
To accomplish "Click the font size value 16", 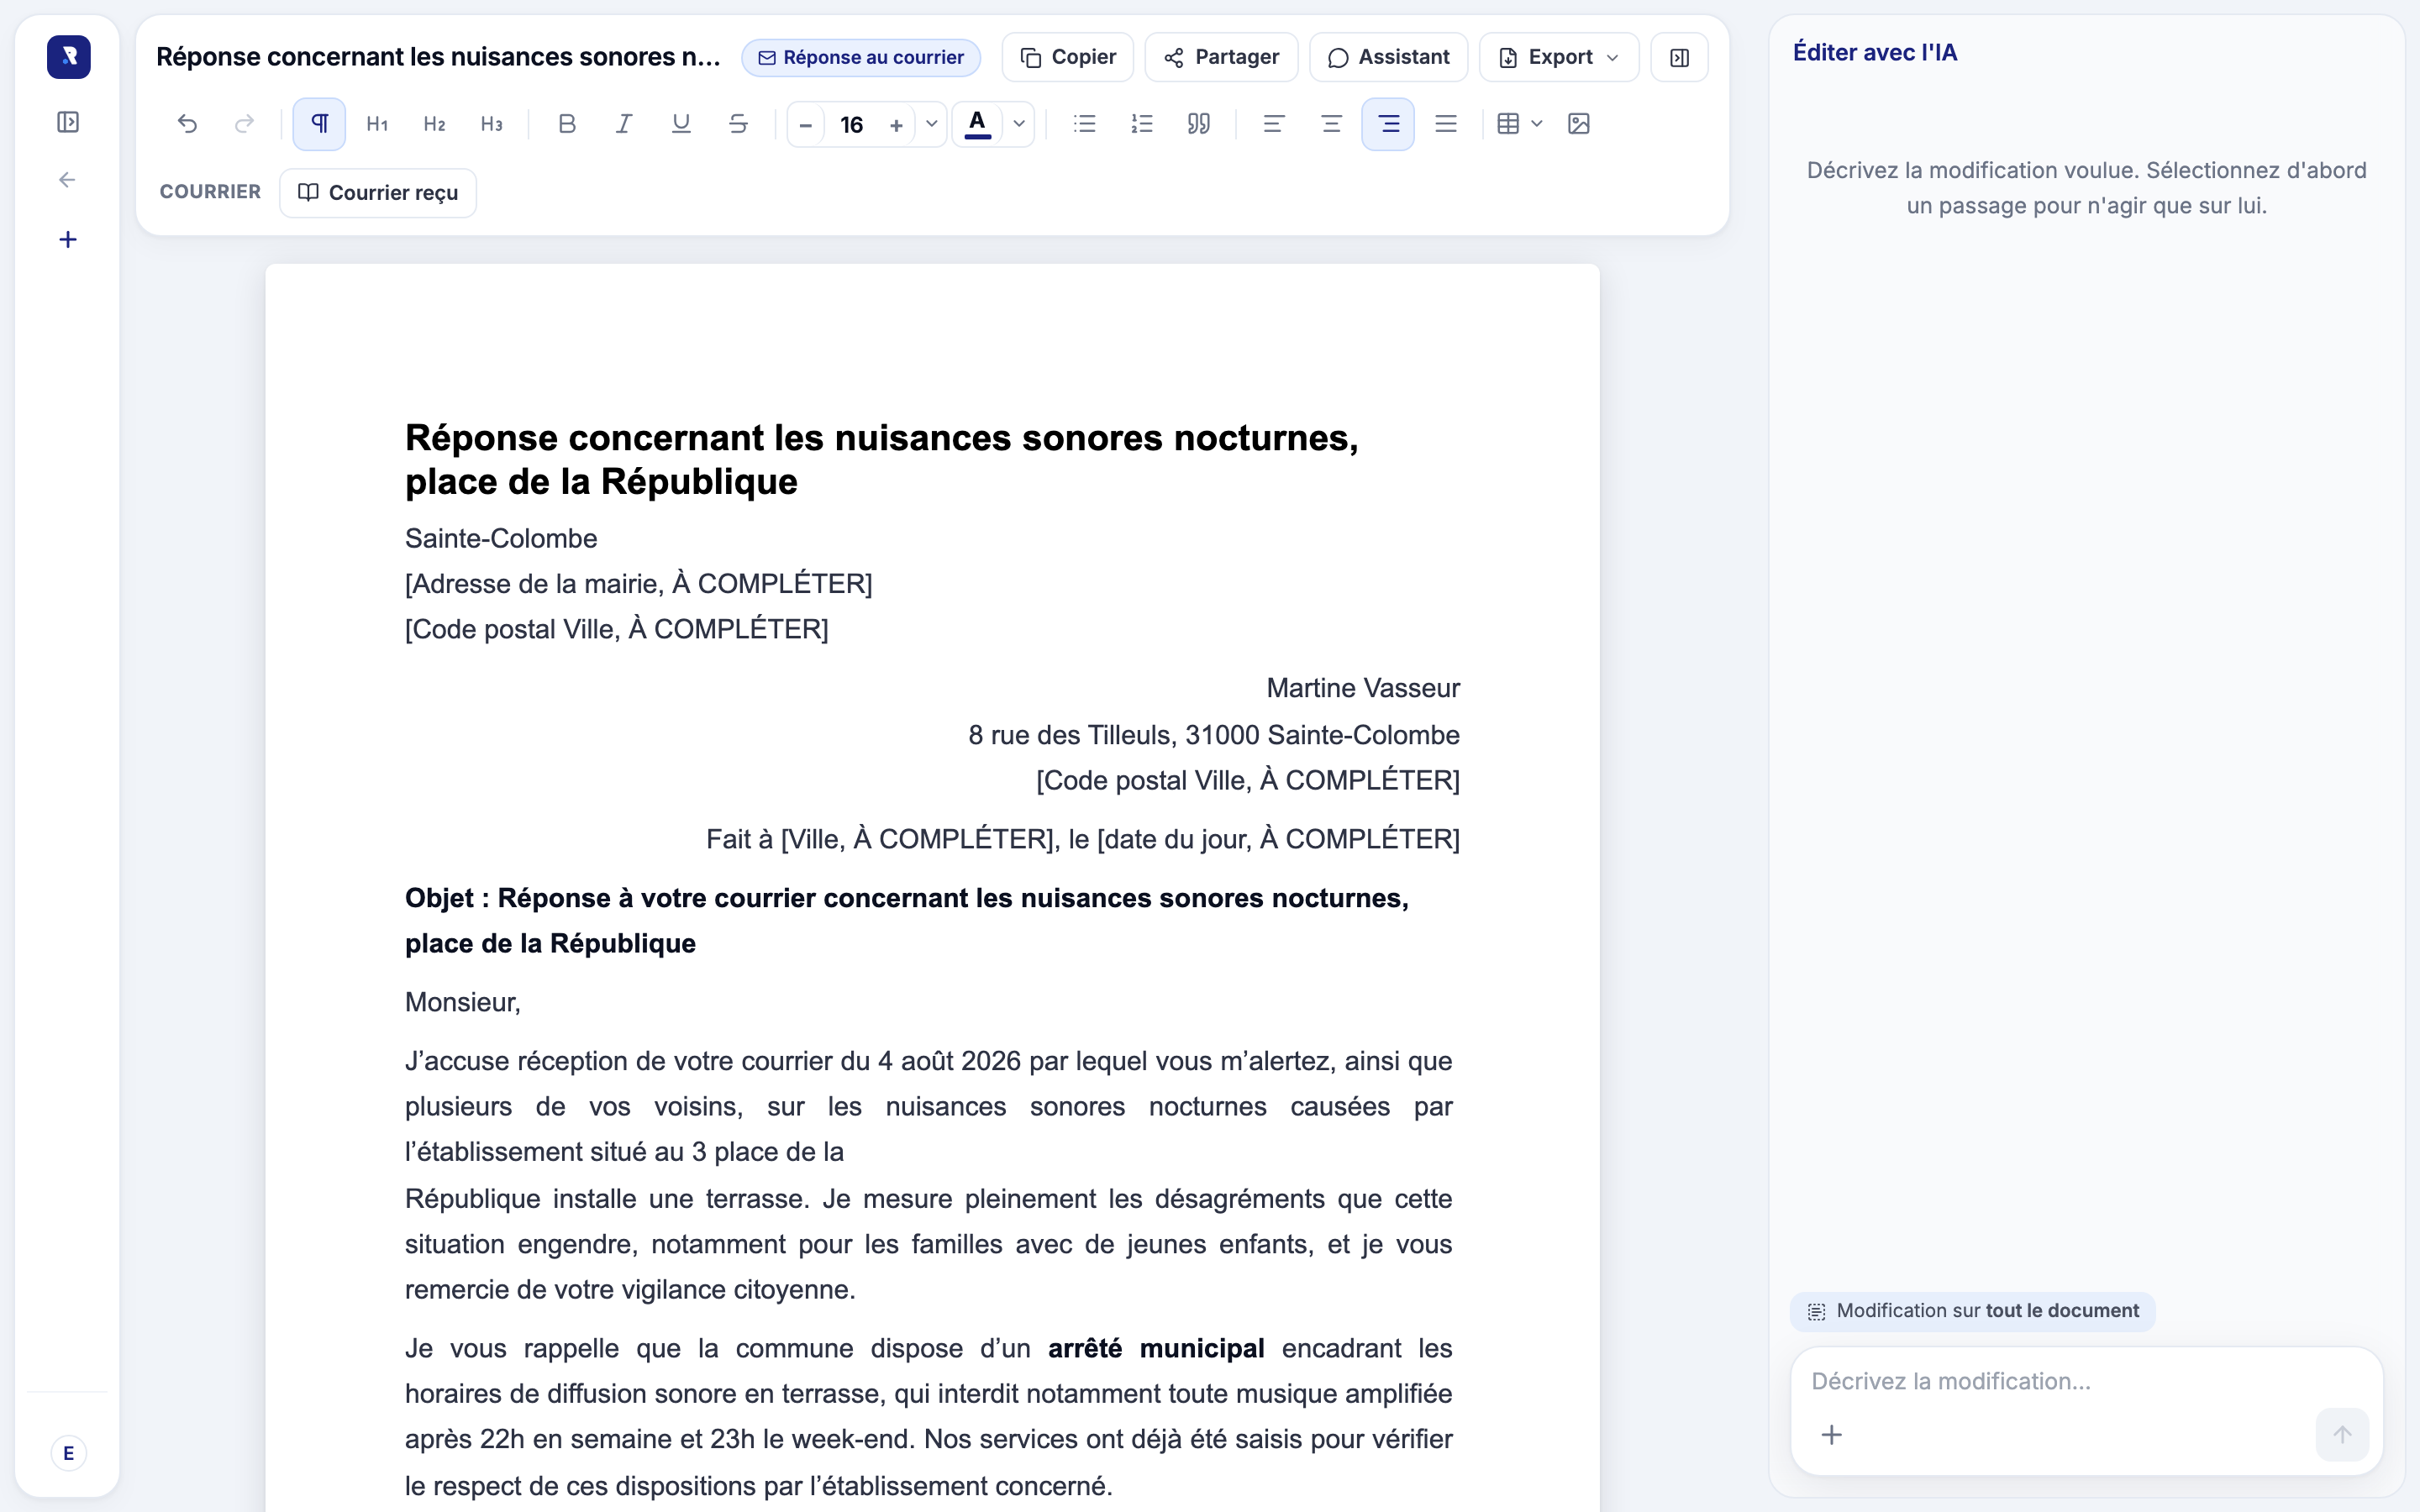I will point(851,125).
